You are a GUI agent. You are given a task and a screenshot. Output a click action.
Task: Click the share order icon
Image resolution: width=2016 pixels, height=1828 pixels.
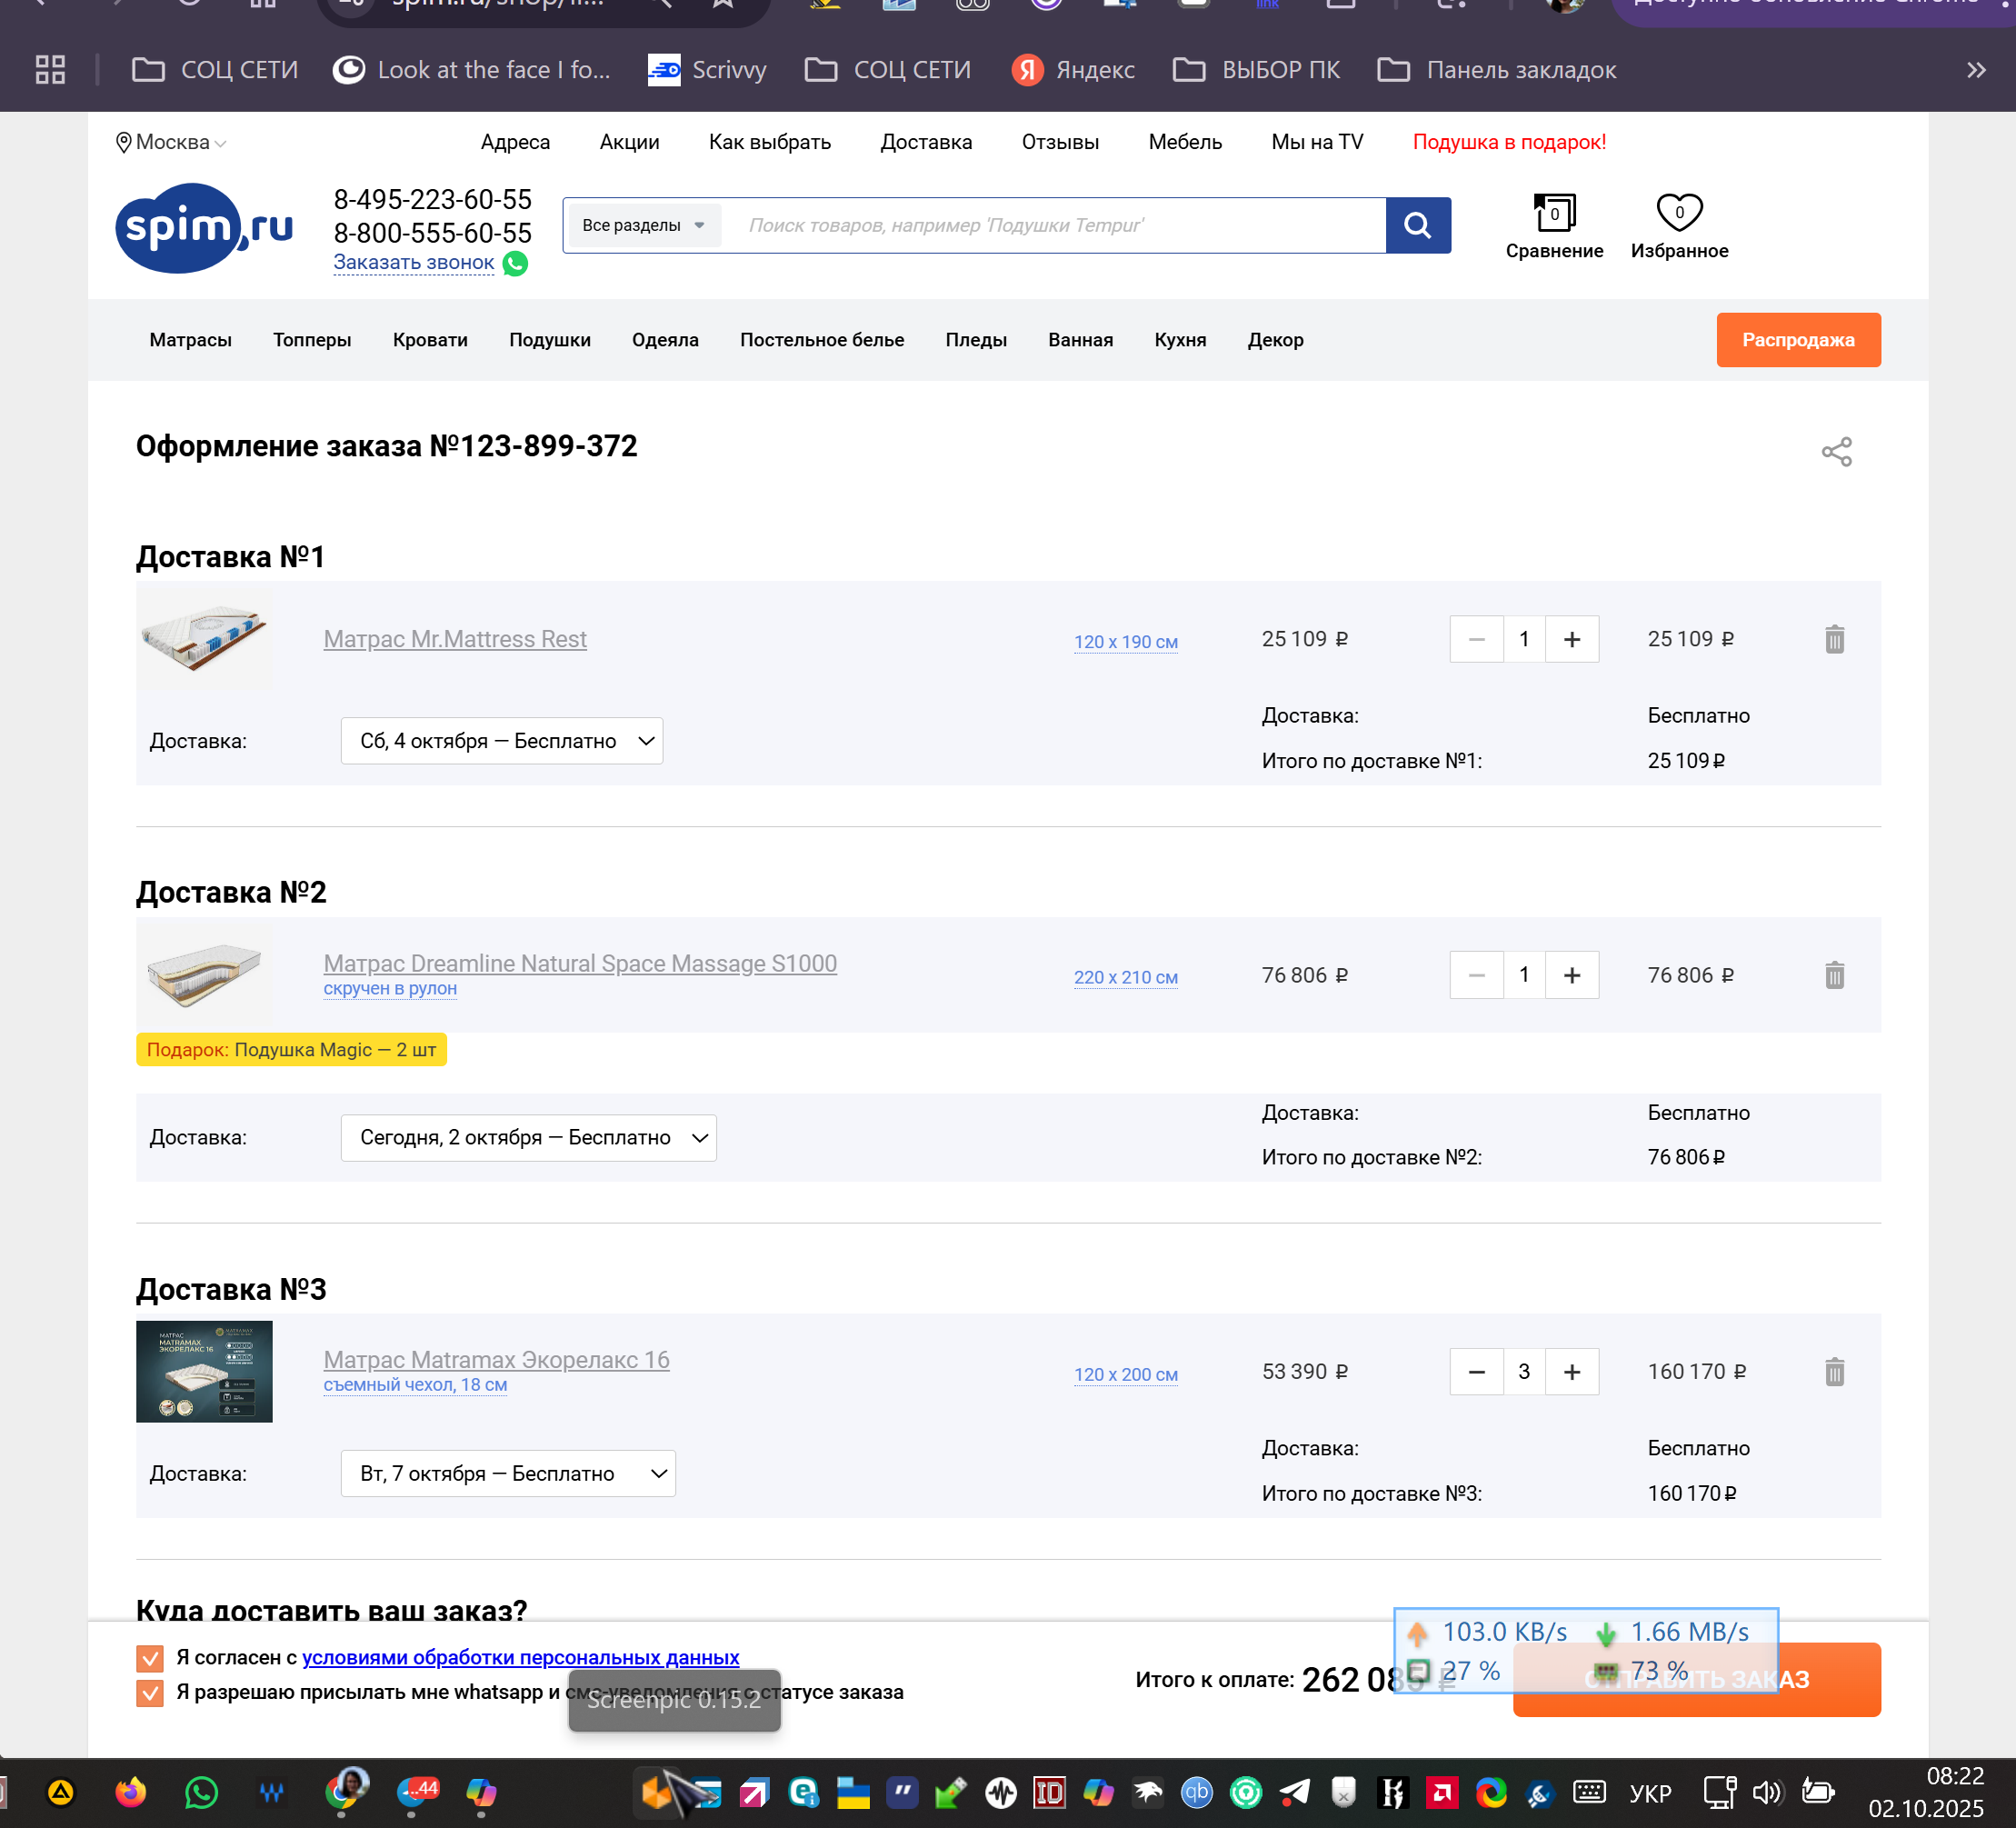[1836, 452]
